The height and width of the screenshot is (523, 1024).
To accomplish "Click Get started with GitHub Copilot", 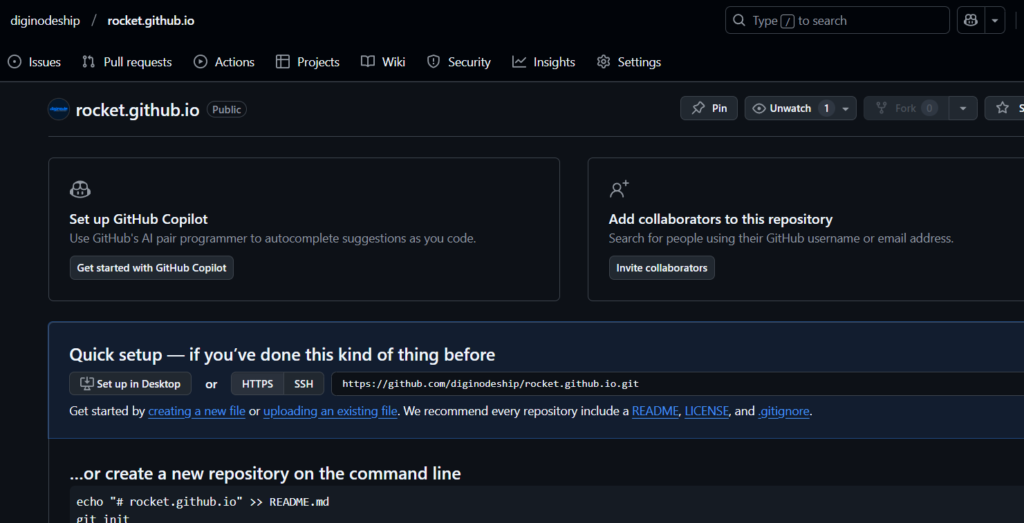I will pyautogui.click(x=152, y=268).
